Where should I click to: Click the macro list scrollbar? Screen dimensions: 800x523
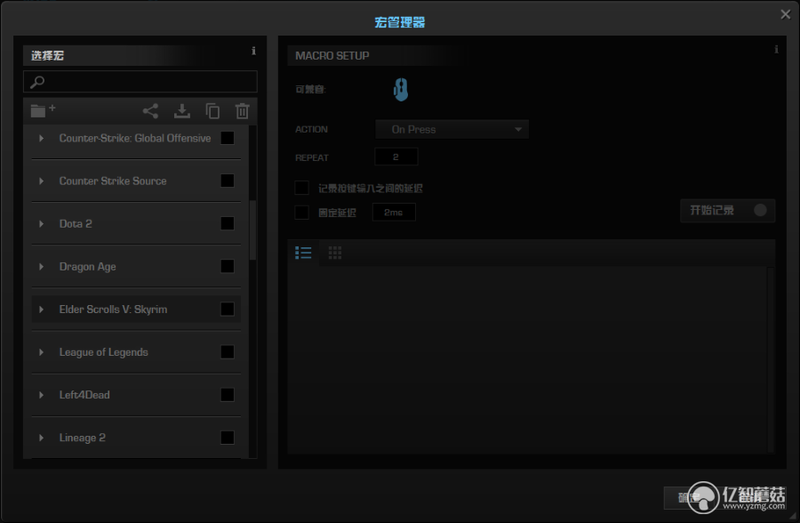tap(253, 230)
